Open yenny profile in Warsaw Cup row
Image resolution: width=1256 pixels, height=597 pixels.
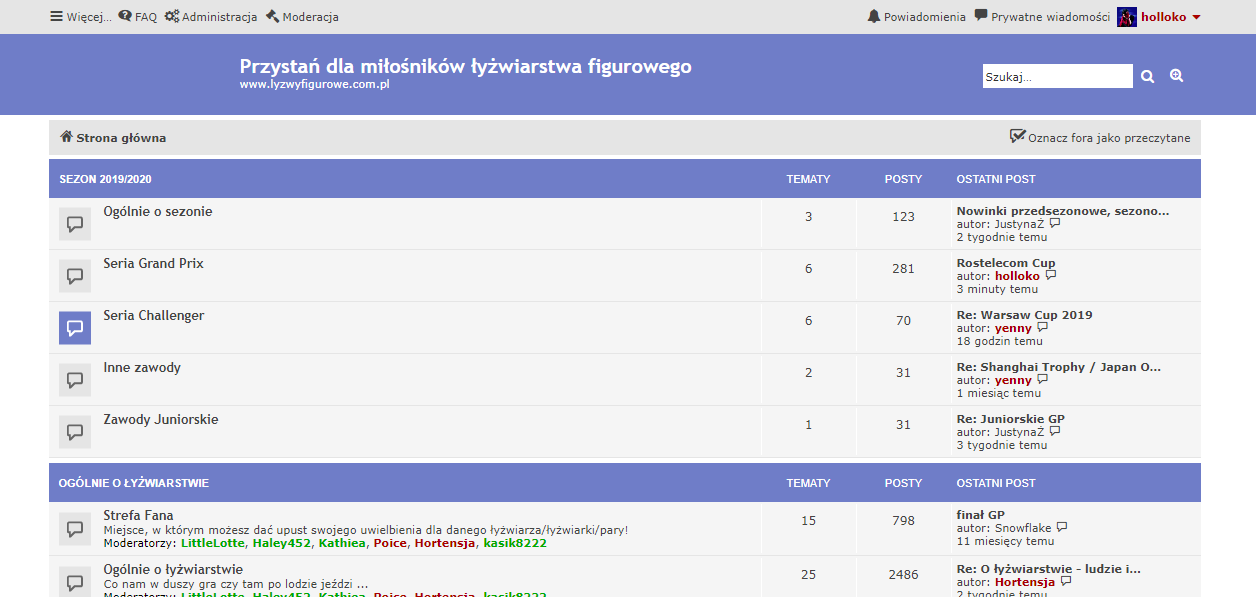click(1013, 328)
